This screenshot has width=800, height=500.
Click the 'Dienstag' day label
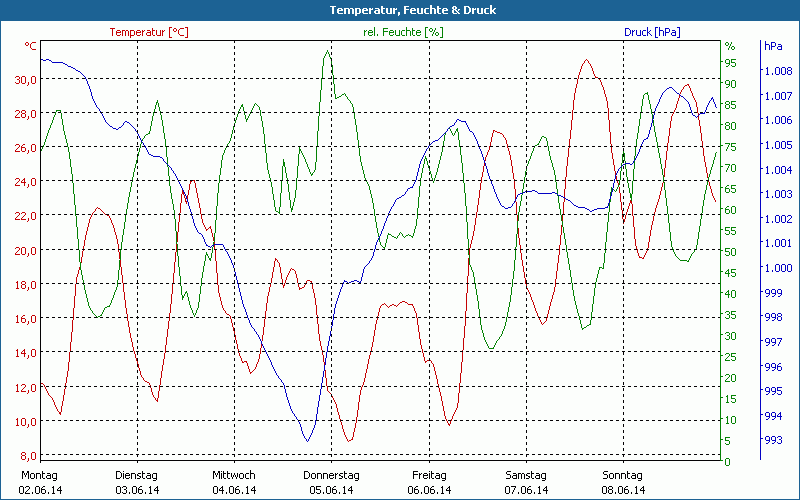pos(137,475)
